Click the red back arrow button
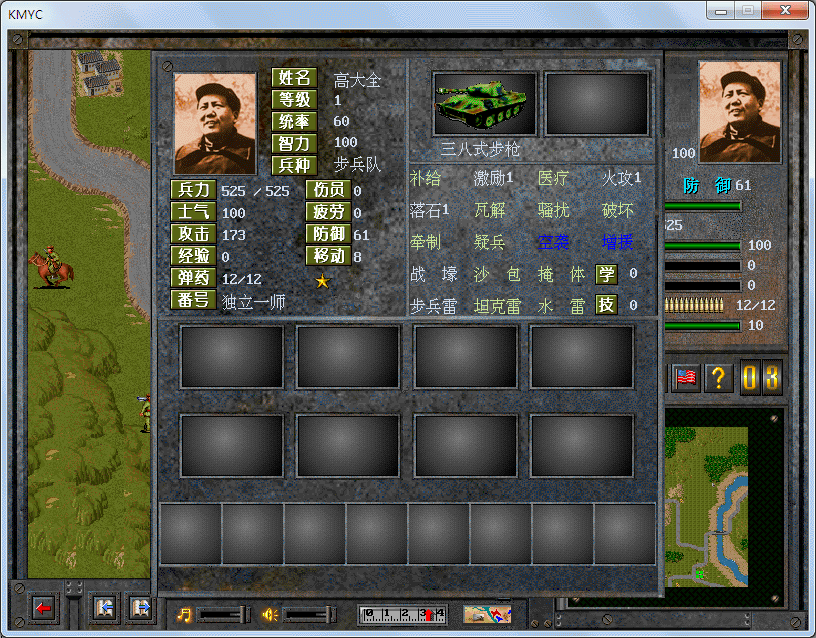 tap(42, 607)
